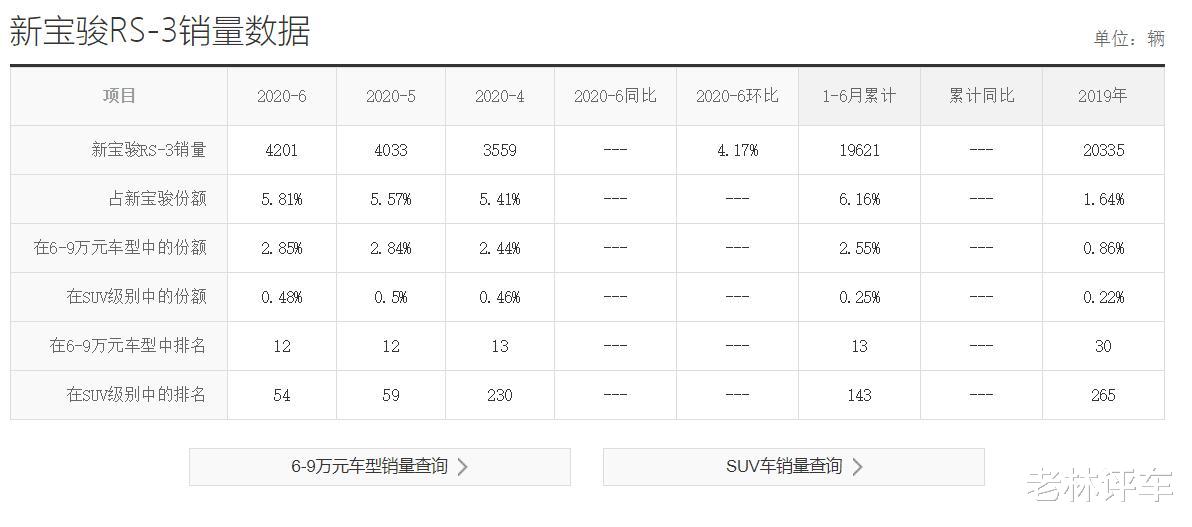
Task: Select SUV rank value 230
Action: pos(499,395)
